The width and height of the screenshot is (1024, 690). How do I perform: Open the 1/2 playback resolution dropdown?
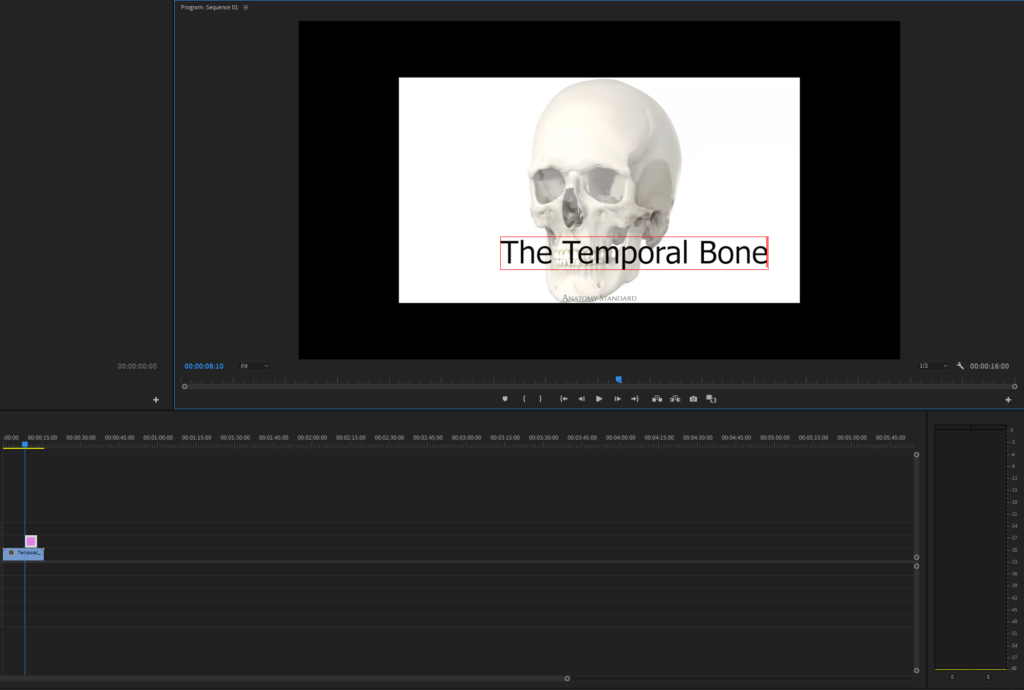click(x=933, y=366)
